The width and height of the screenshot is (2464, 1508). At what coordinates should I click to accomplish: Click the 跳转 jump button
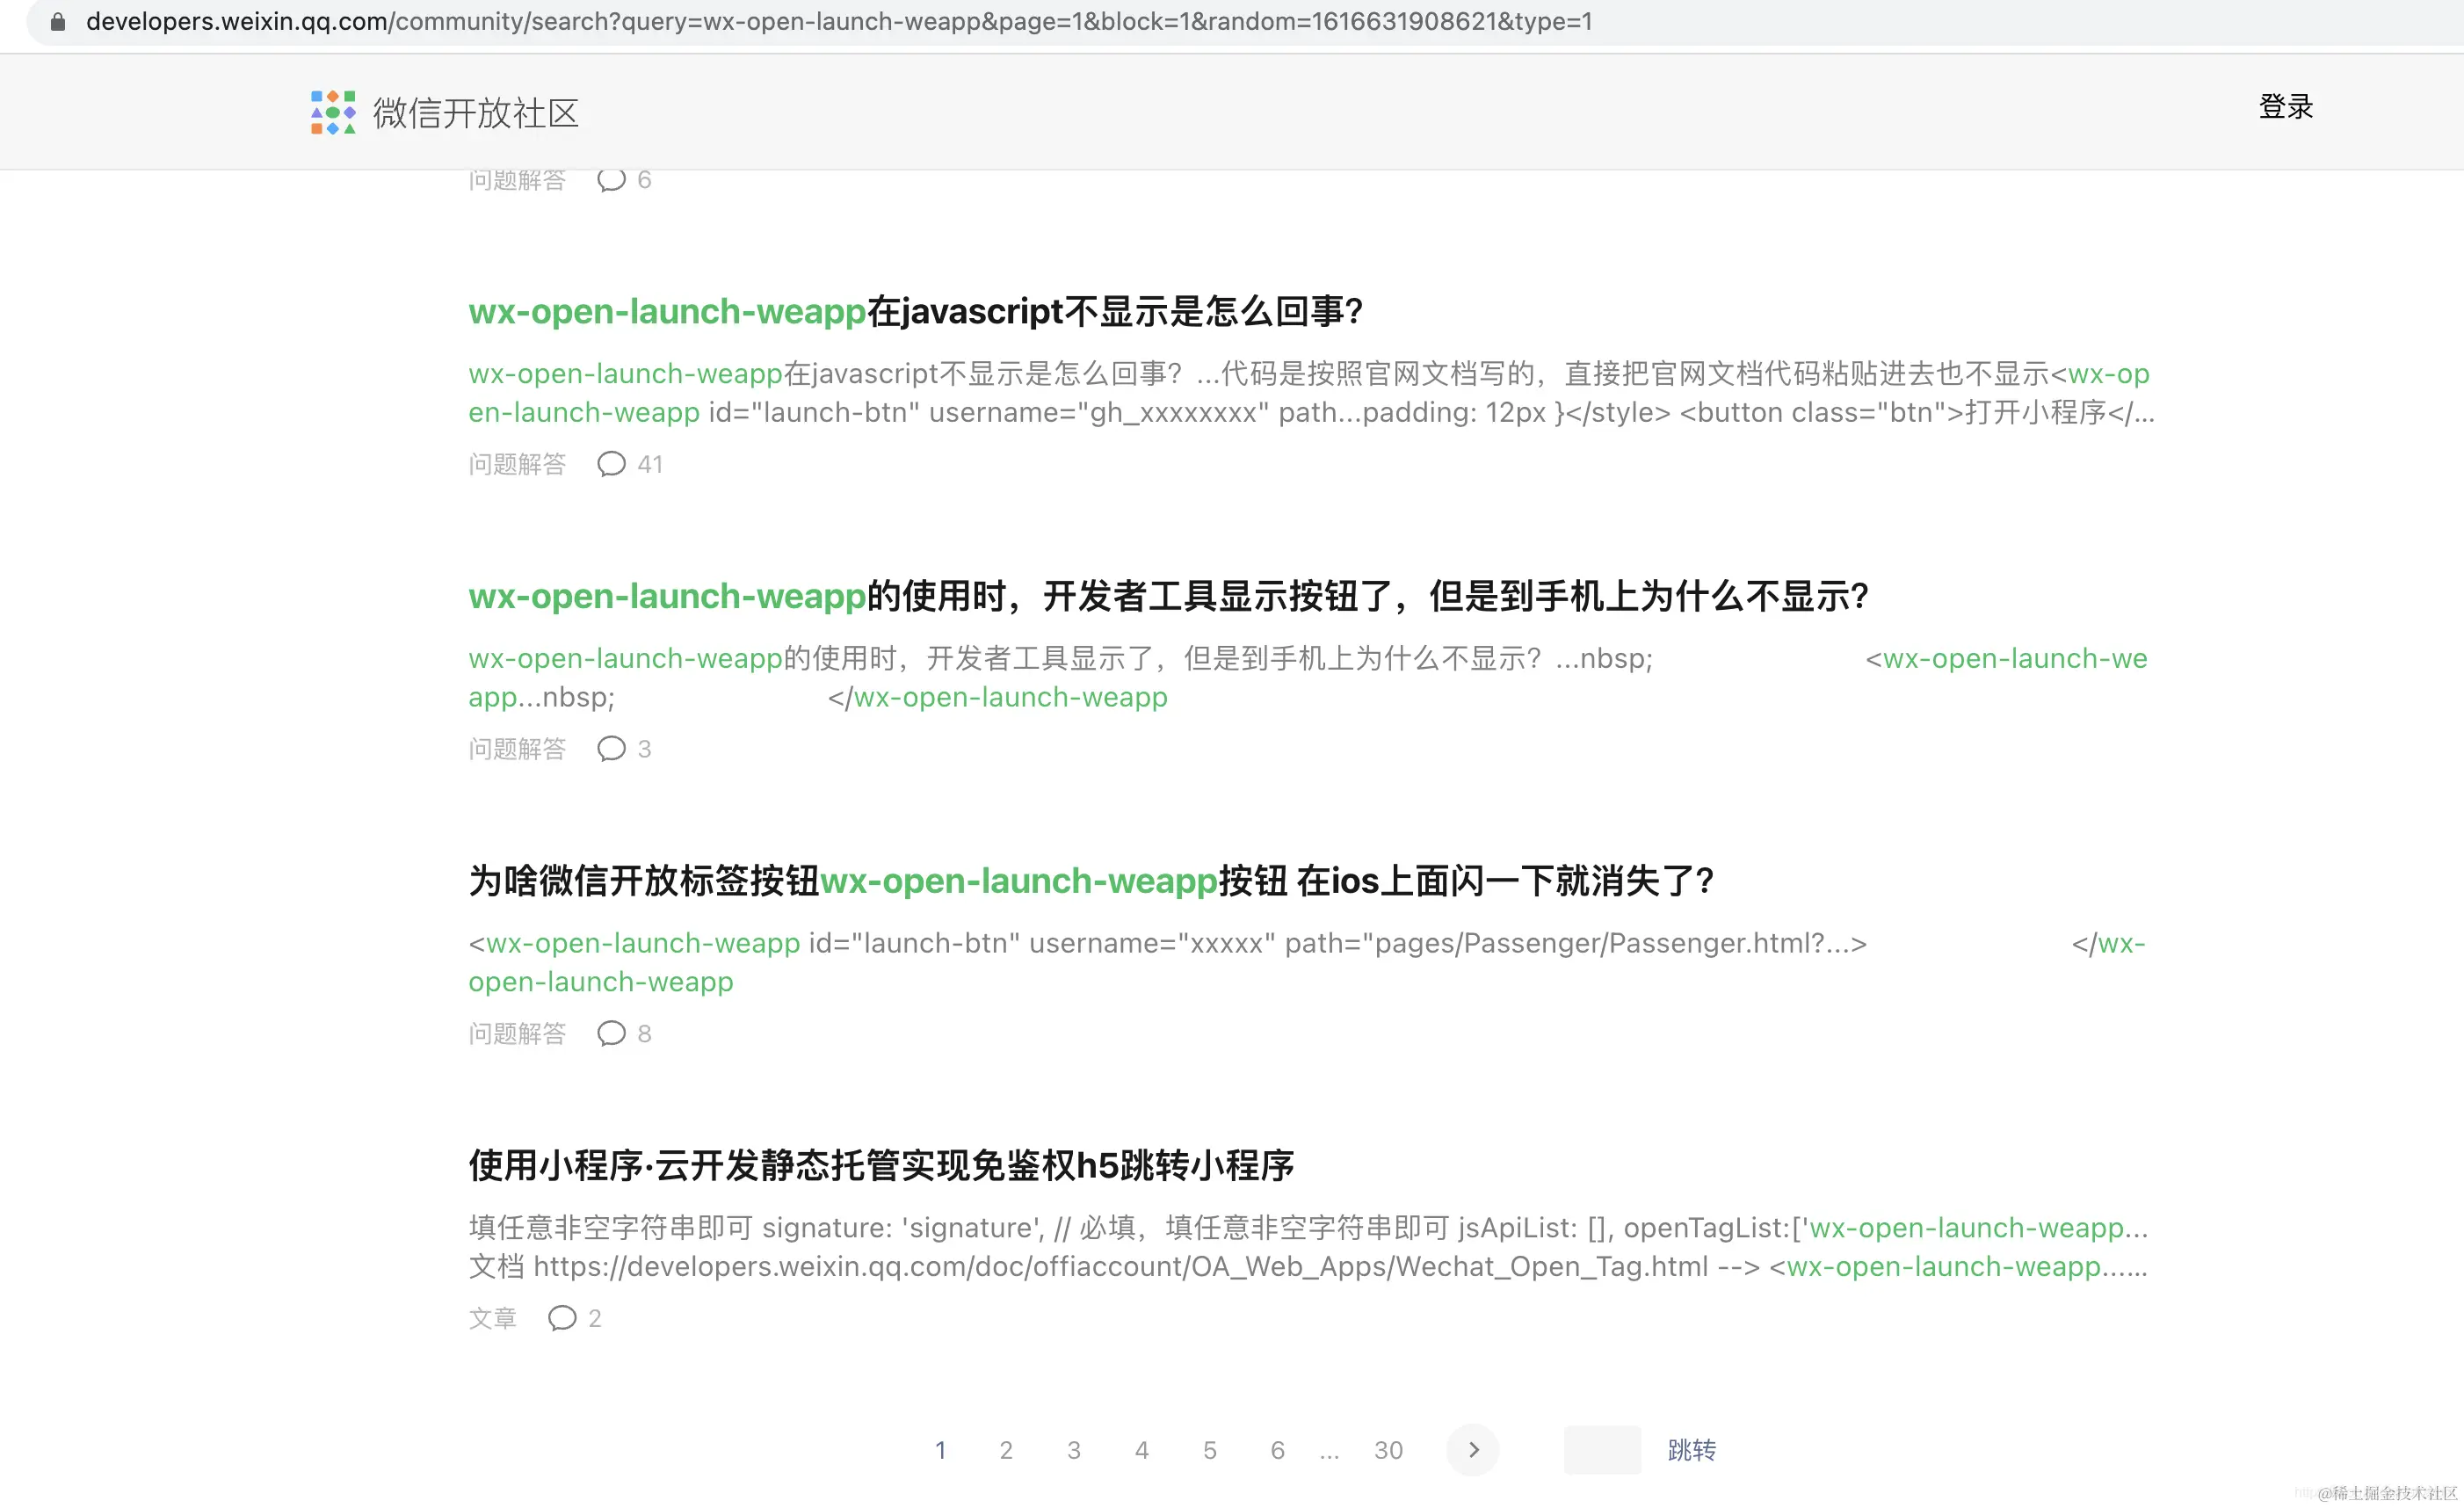[1691, 1450]
